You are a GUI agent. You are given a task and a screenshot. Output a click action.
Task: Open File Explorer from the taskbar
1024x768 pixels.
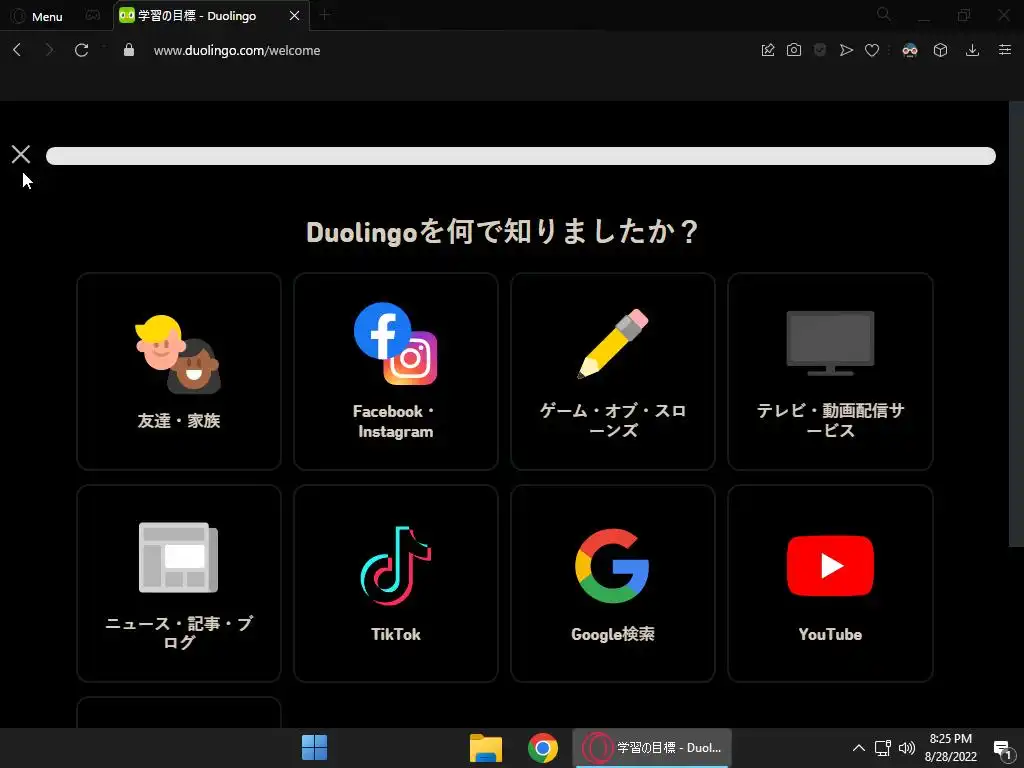[486, 748]
